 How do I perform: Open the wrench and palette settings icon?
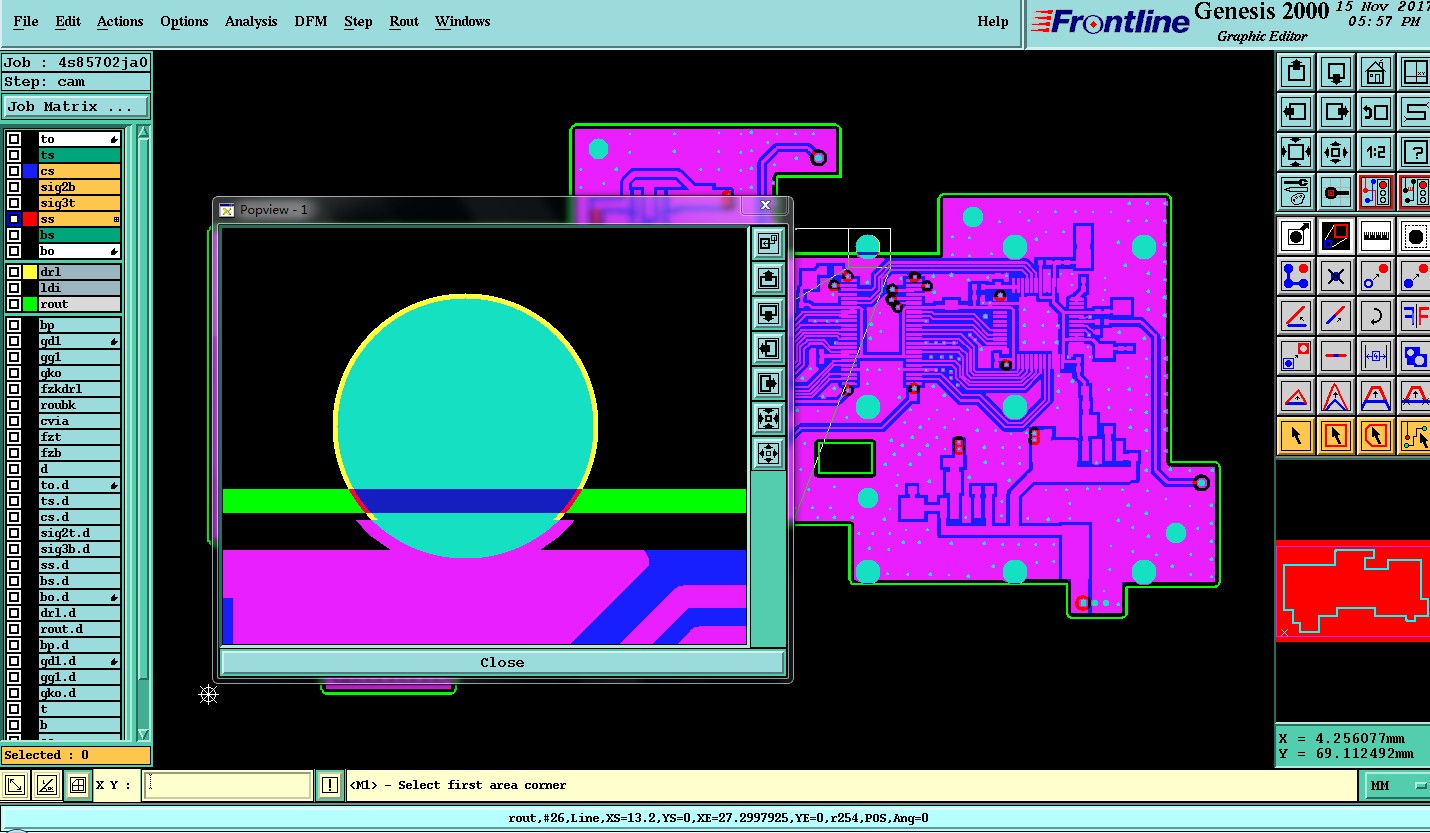coord(1297,191)
